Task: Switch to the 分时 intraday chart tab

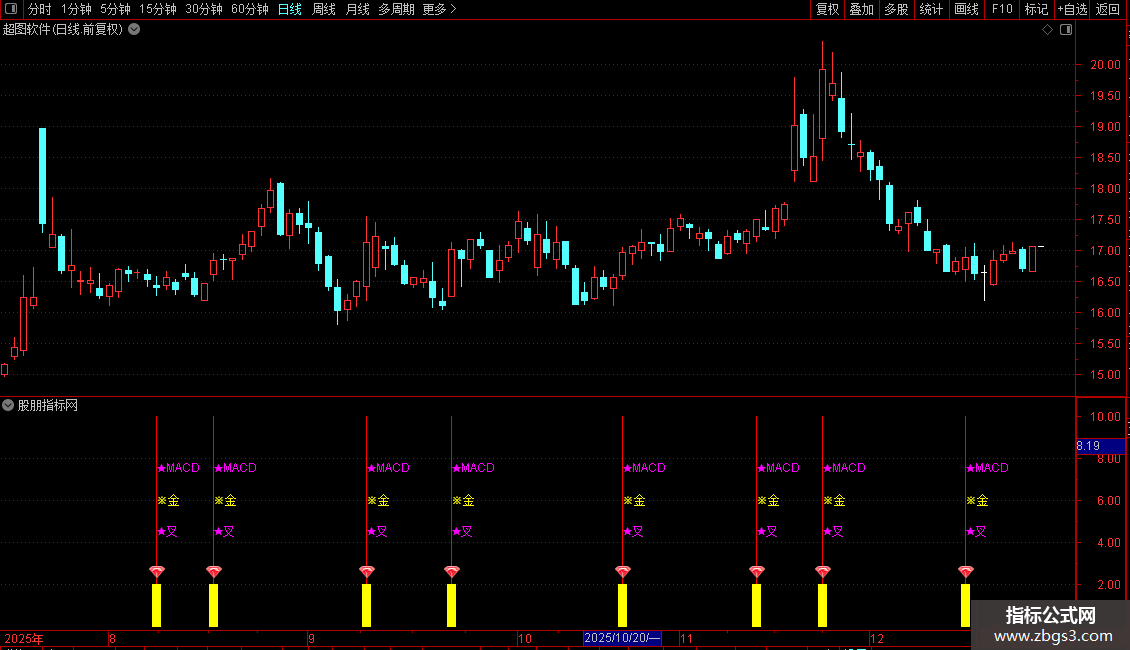Action: tap(40, 9)
